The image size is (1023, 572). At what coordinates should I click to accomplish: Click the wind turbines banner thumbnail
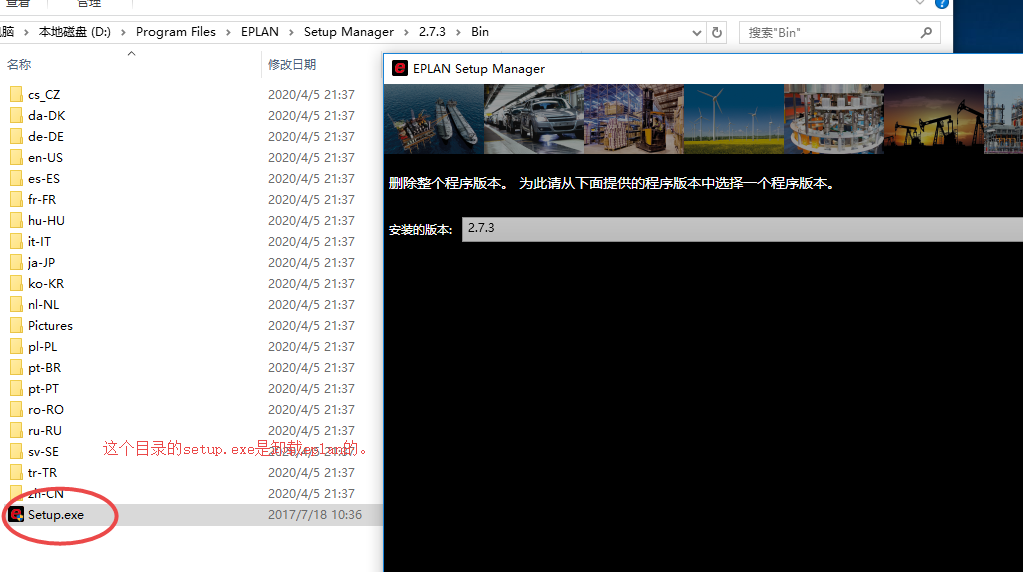pyautogui.click(x=734, y=119)
